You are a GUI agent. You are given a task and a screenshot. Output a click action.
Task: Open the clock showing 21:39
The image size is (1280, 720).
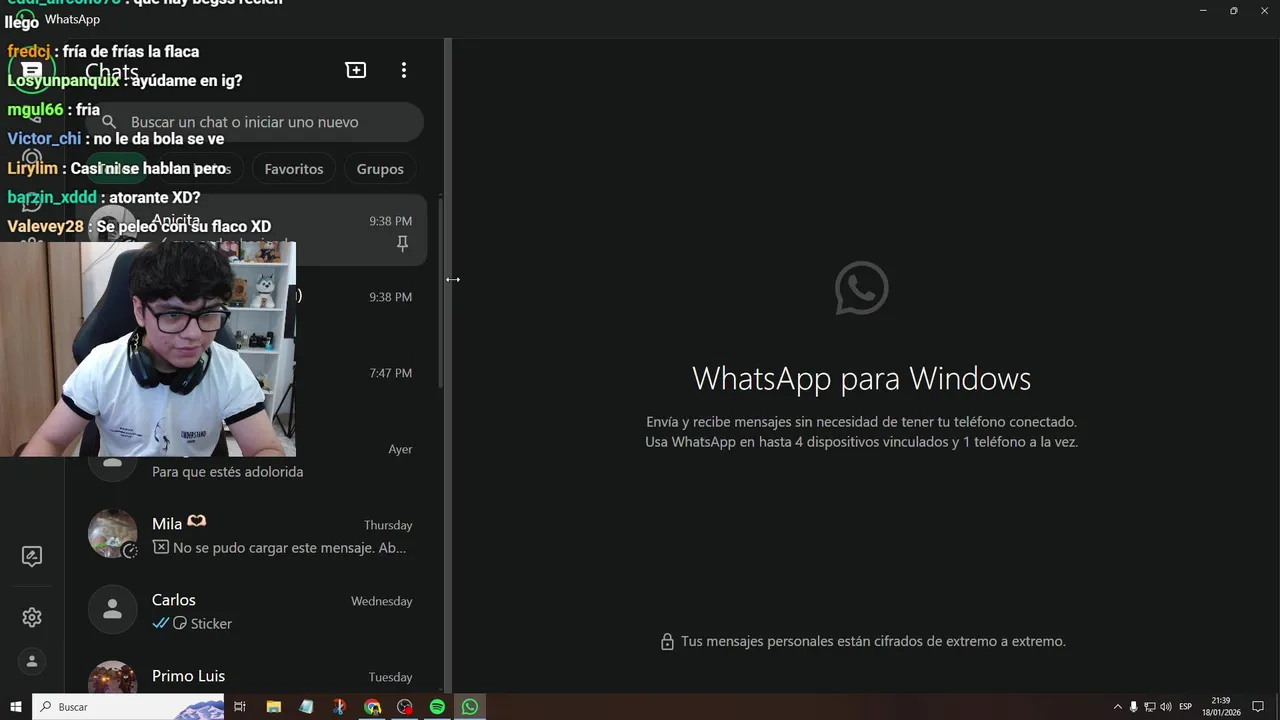(x=1221, y=707)
